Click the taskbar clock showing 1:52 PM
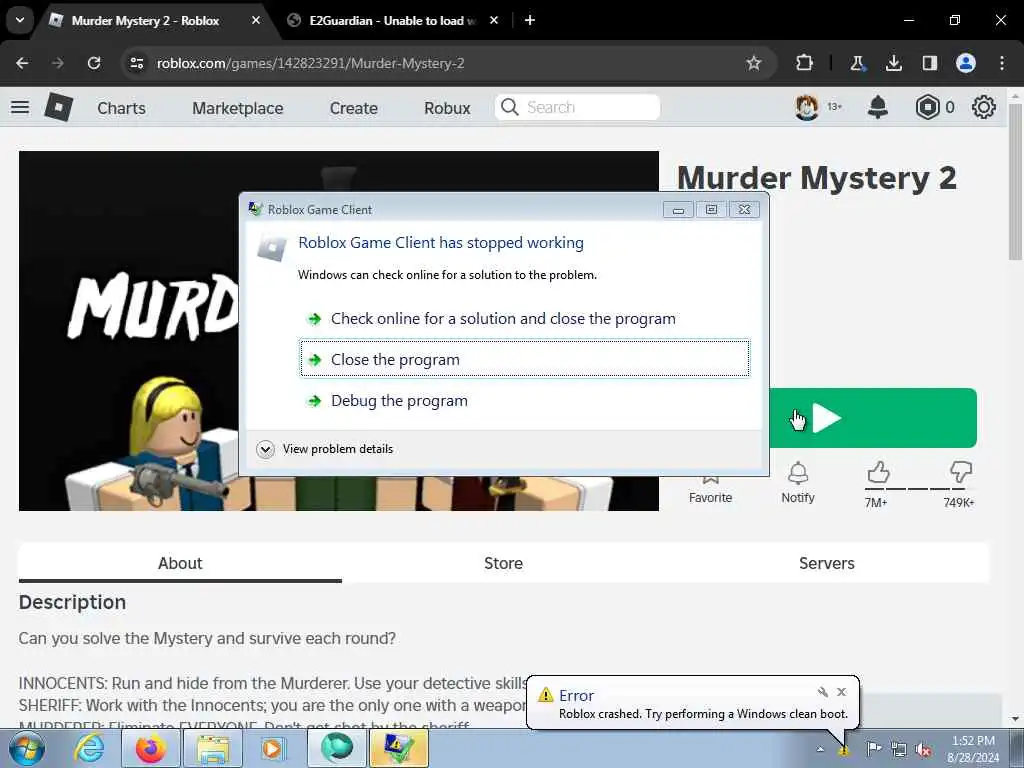The width and height of the screenshot is (1024, 768). click(973, 748)
